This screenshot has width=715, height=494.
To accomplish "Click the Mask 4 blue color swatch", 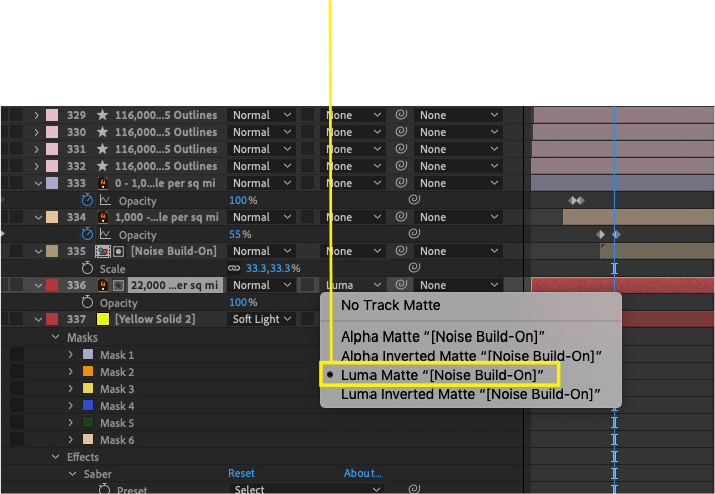I will (x=88, y=406).
